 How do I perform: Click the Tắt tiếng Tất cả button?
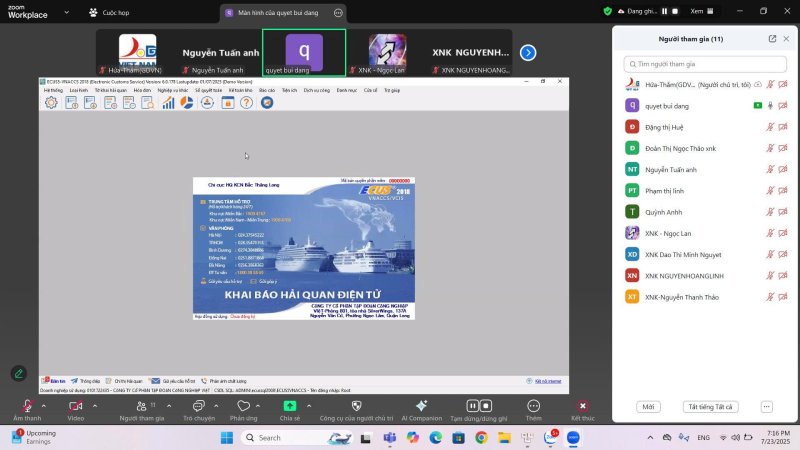(710, 407)
